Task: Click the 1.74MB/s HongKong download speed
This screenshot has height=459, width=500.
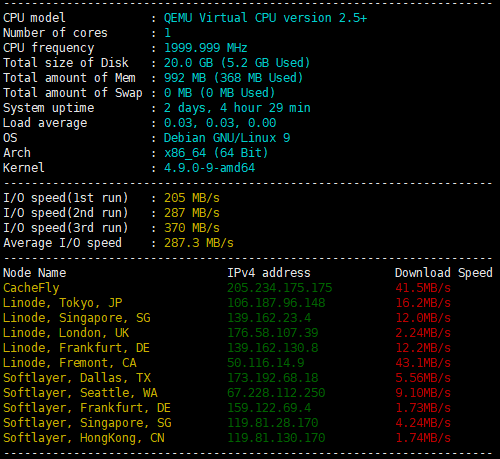Action: pyautogui.click(x=423, y=438)
